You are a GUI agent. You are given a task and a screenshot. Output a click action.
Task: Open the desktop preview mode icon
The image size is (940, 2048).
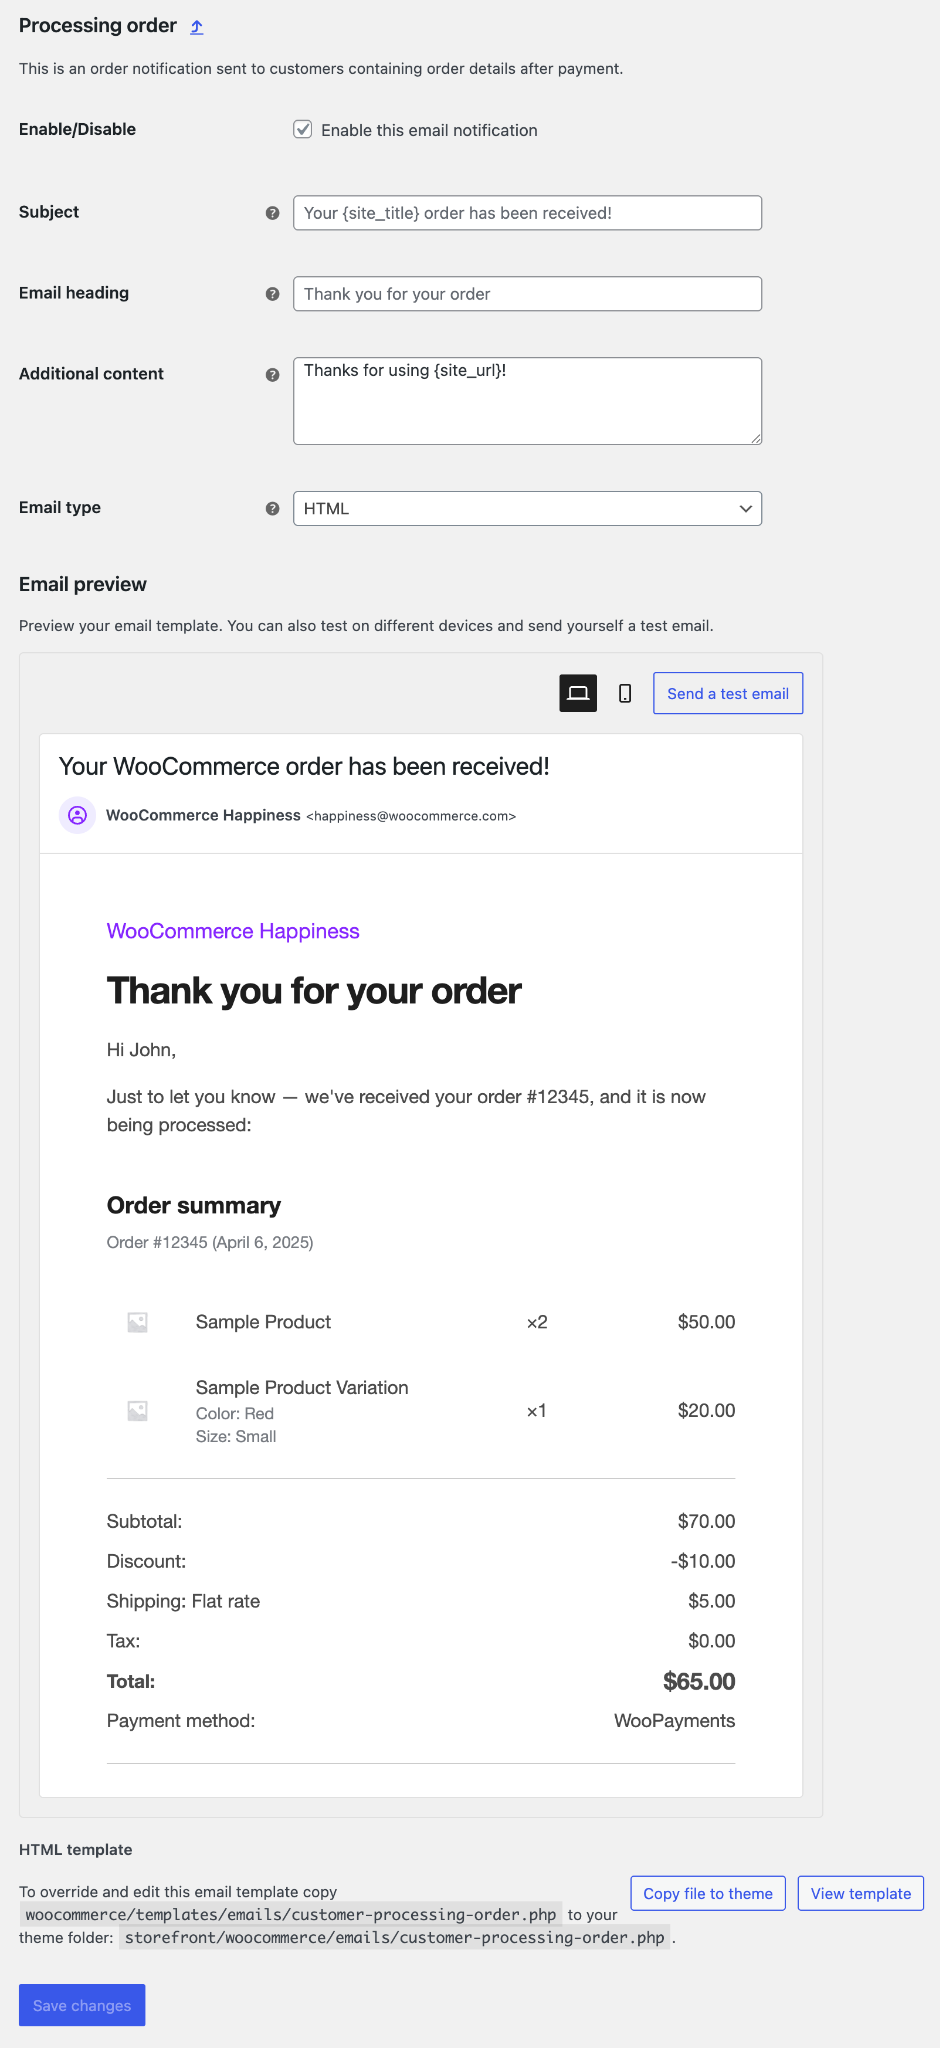[x=577, y=691]
